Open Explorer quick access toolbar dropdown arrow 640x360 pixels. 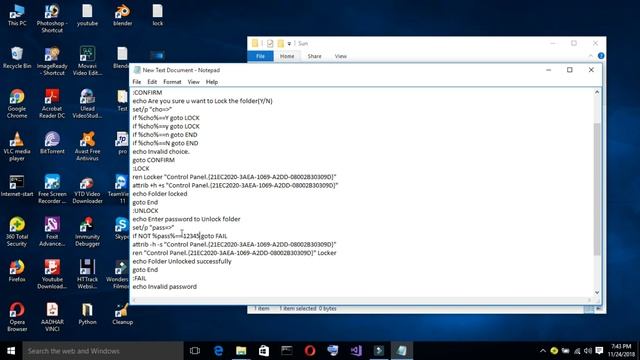tap(289, 44)
